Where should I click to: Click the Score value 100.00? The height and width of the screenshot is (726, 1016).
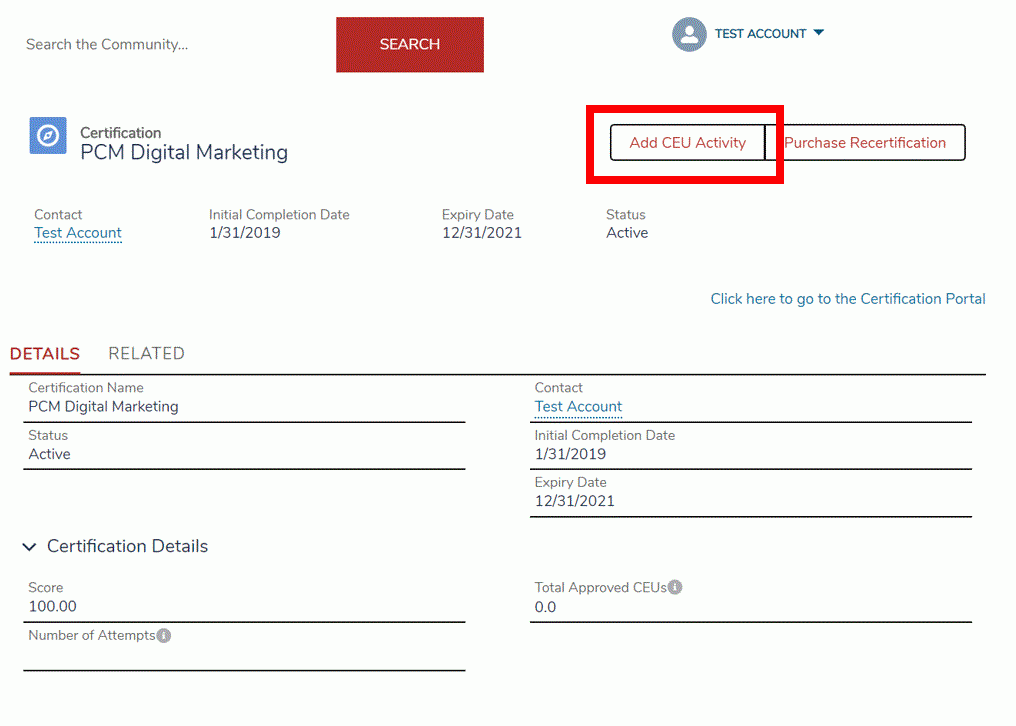(x=52, y=606)
